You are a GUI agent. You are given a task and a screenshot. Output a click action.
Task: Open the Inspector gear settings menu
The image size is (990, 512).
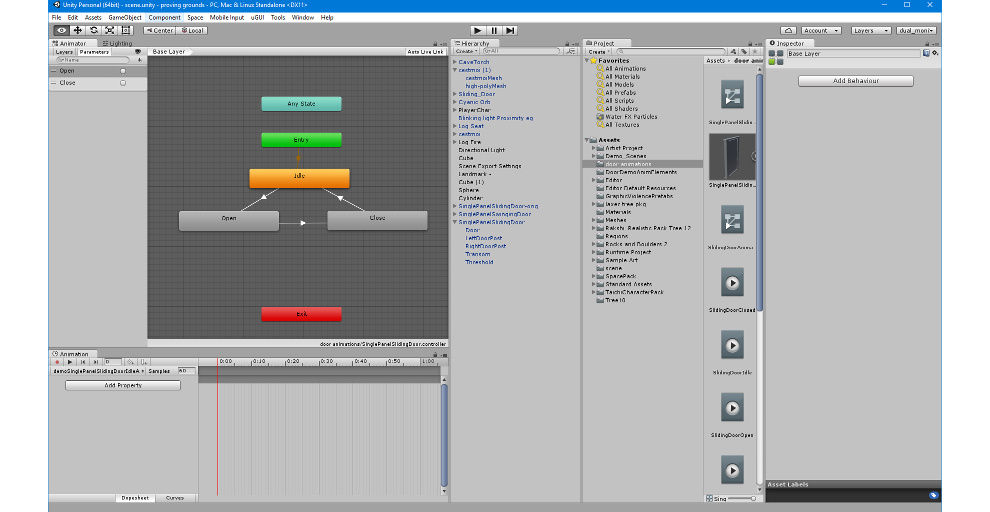tap(935, 54)
